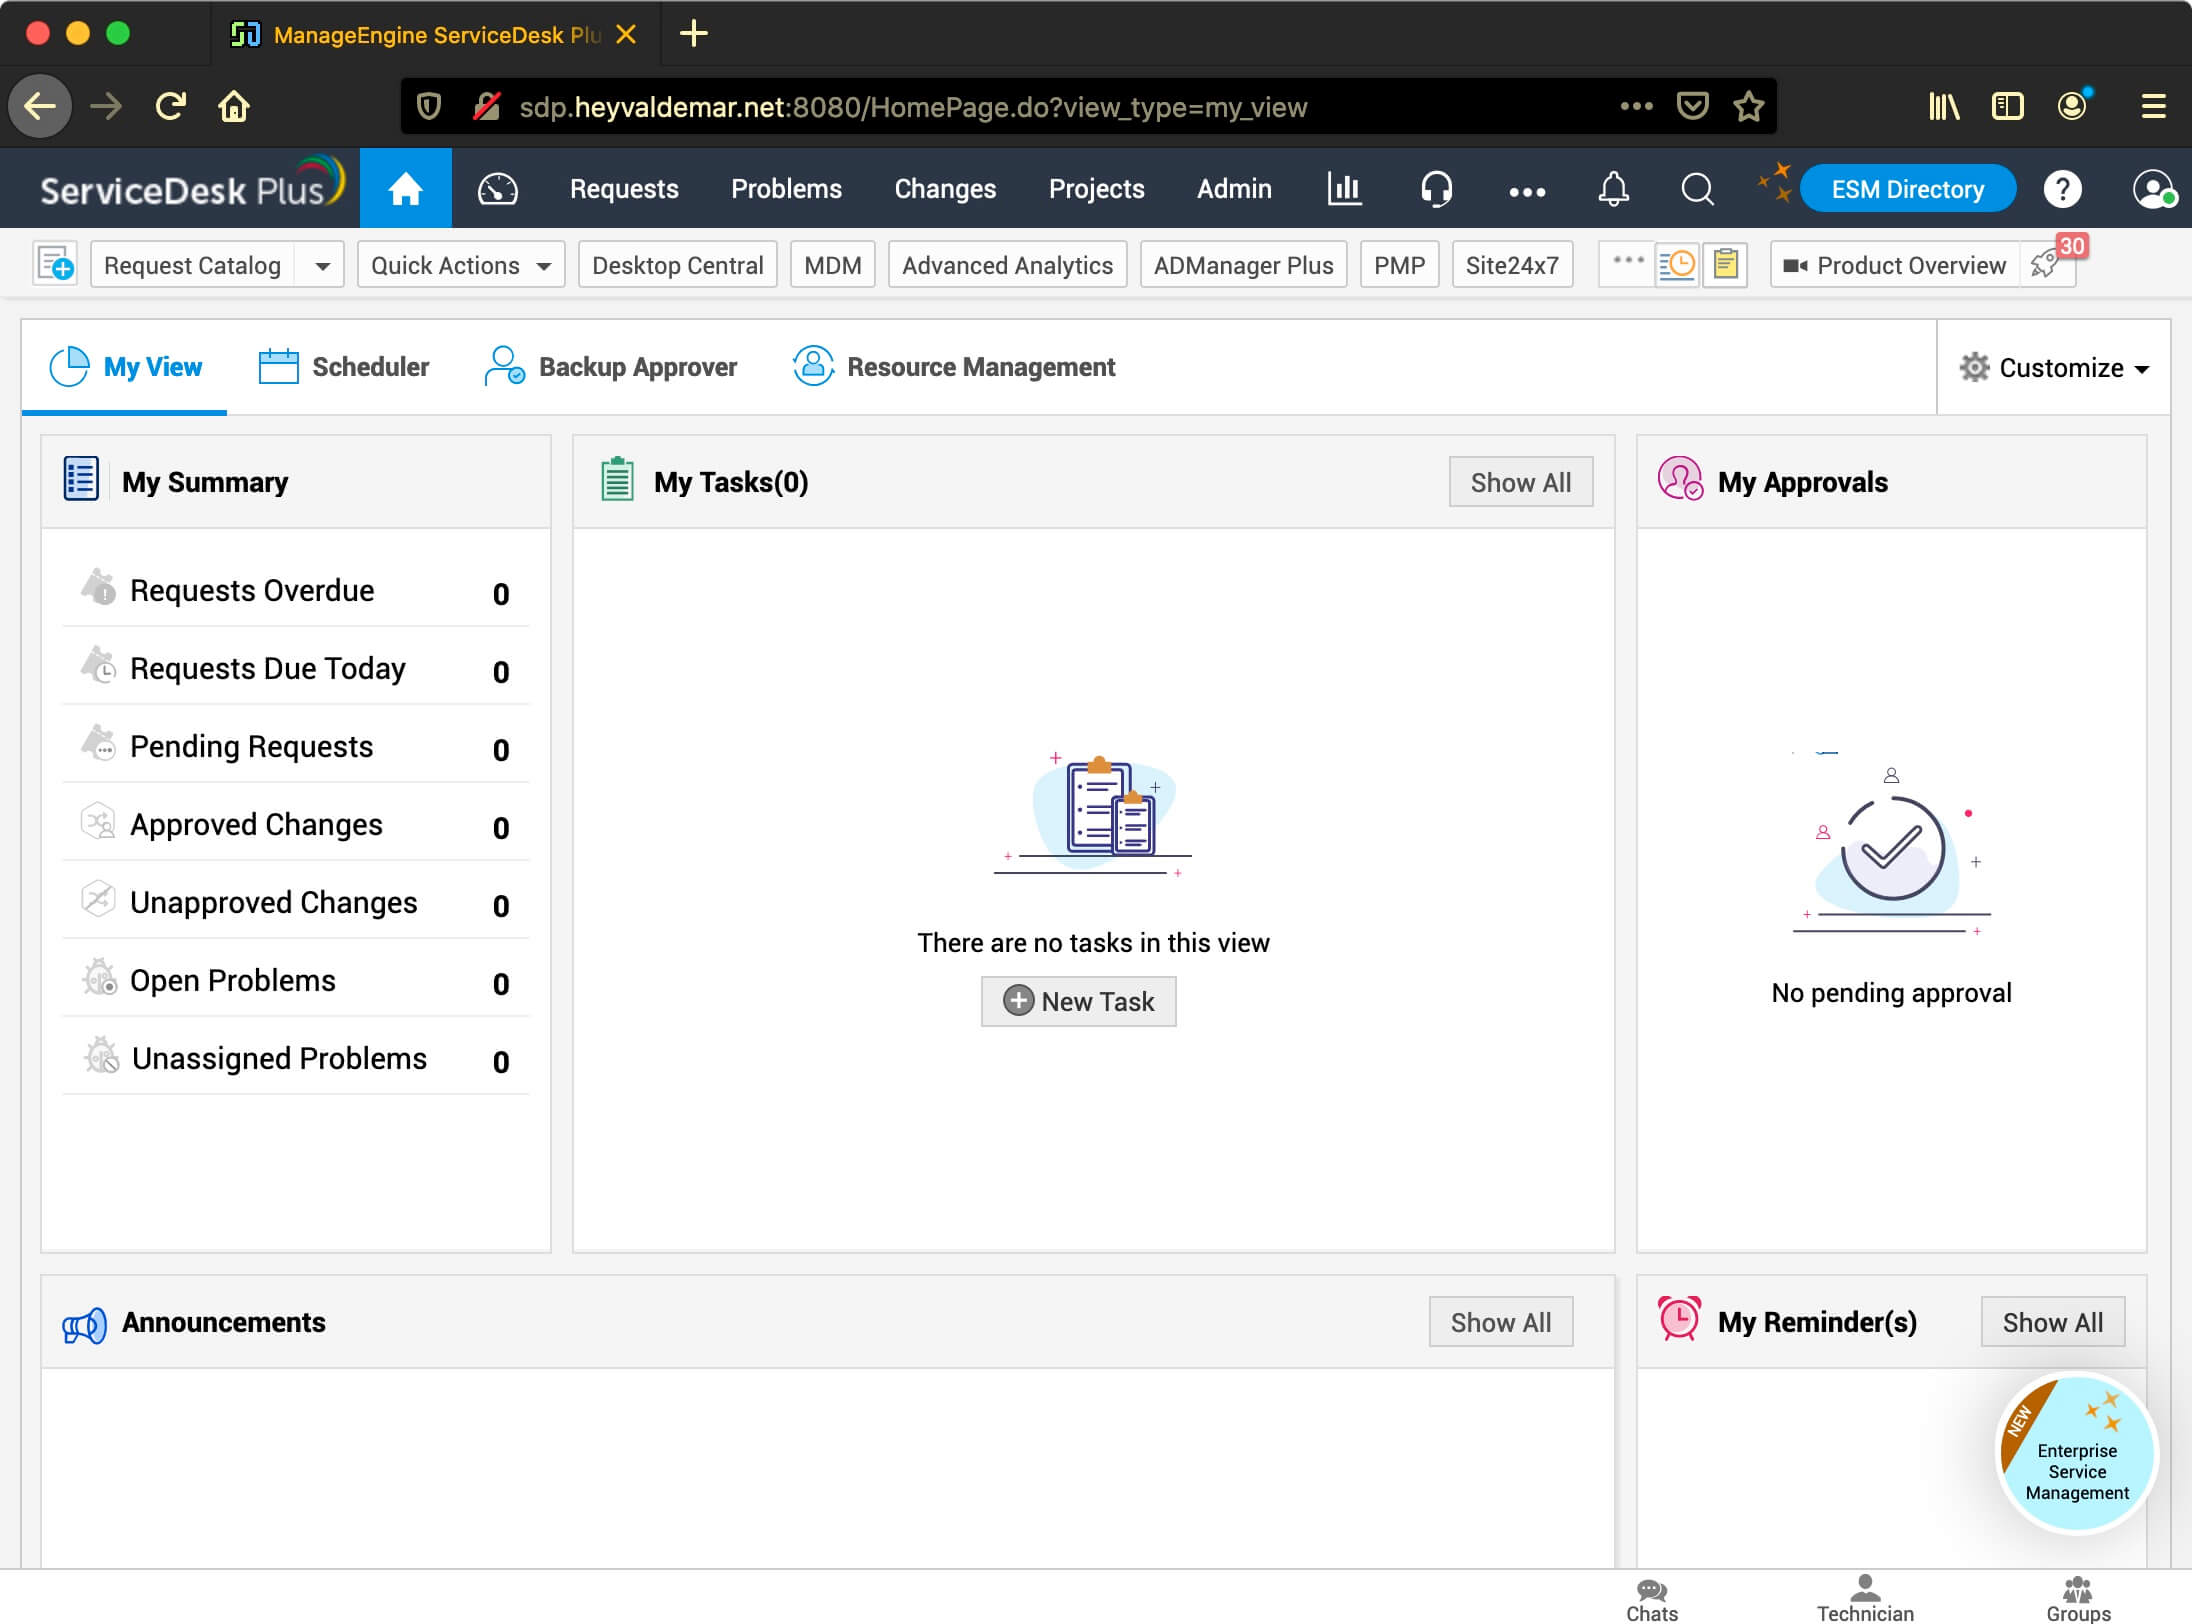The width and height of the screenshot is (2192, 1624).
Task: Open the Projects module
Action: (1092, 188)
